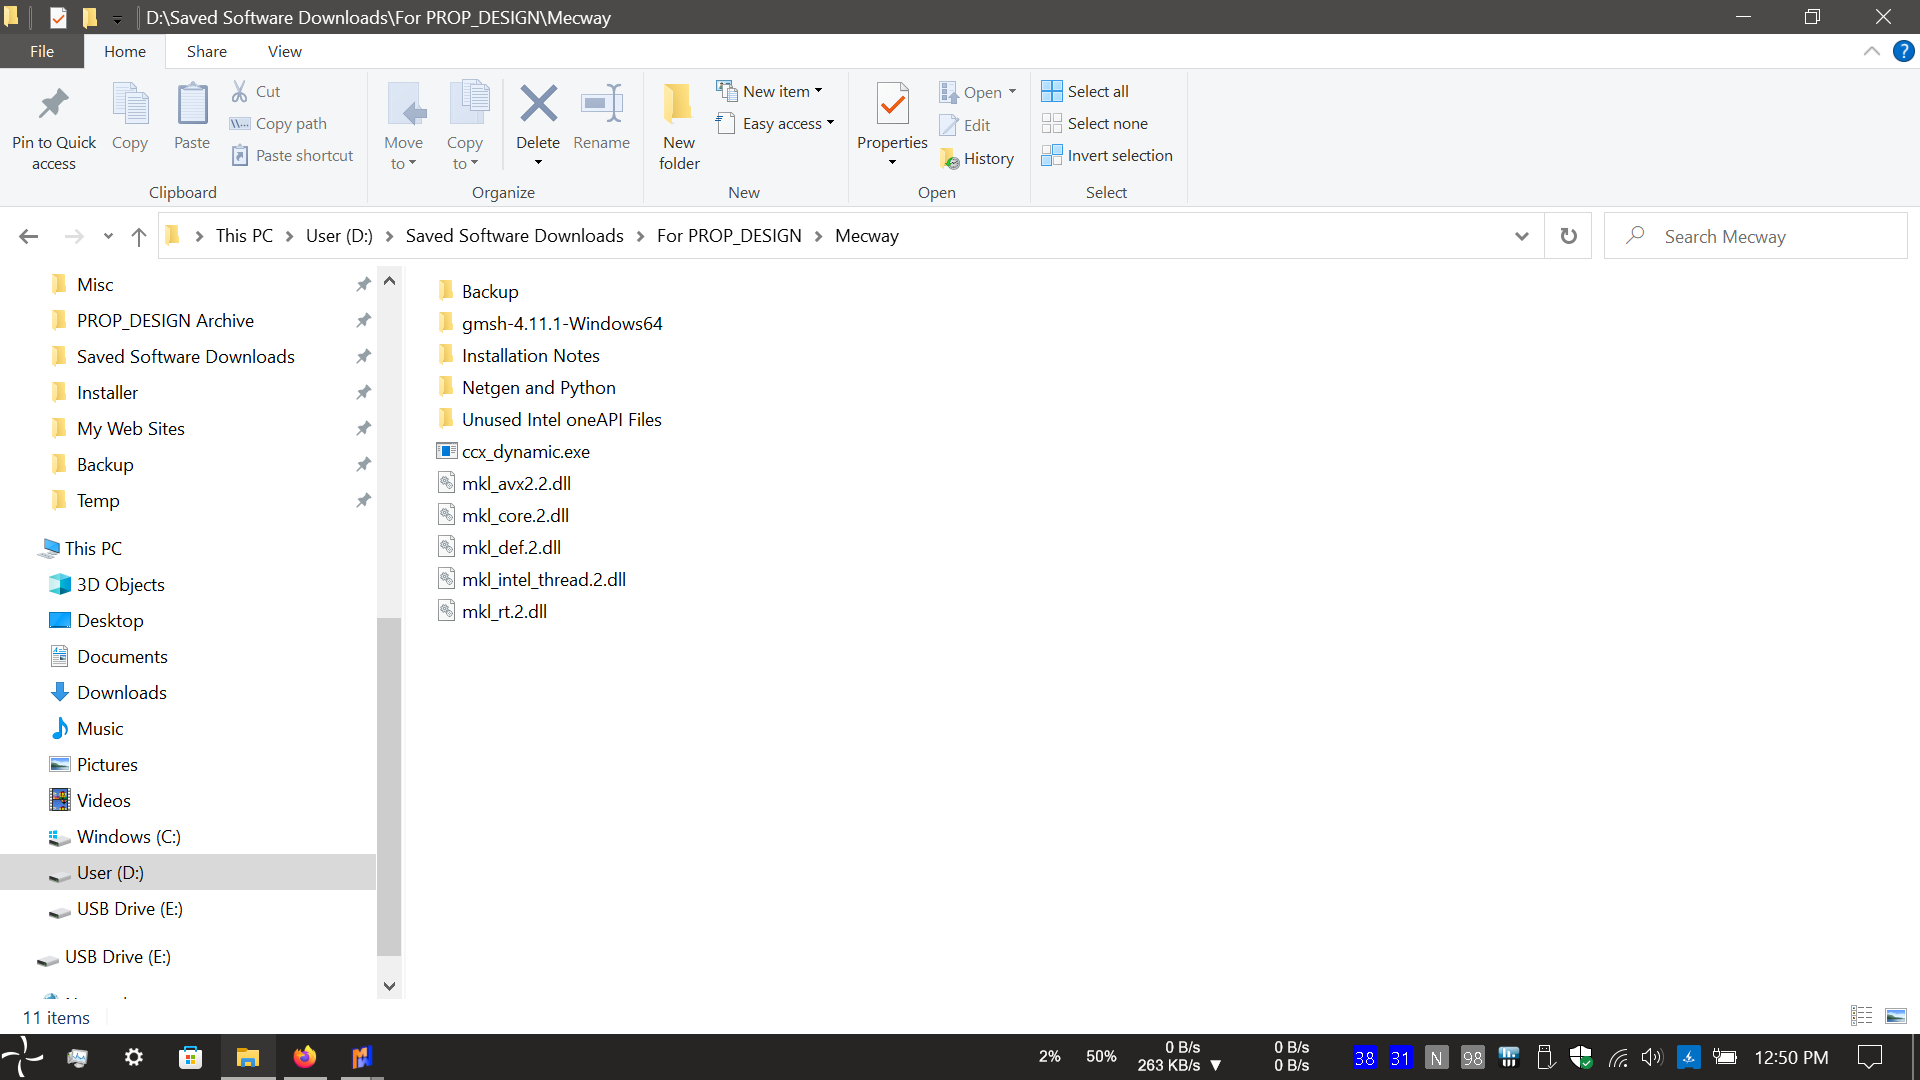Image resolution: width=1920 pixels, height=1080 pixels.
Task: Open Microsoft Store from the taskbar
Action: point(190,1057)
